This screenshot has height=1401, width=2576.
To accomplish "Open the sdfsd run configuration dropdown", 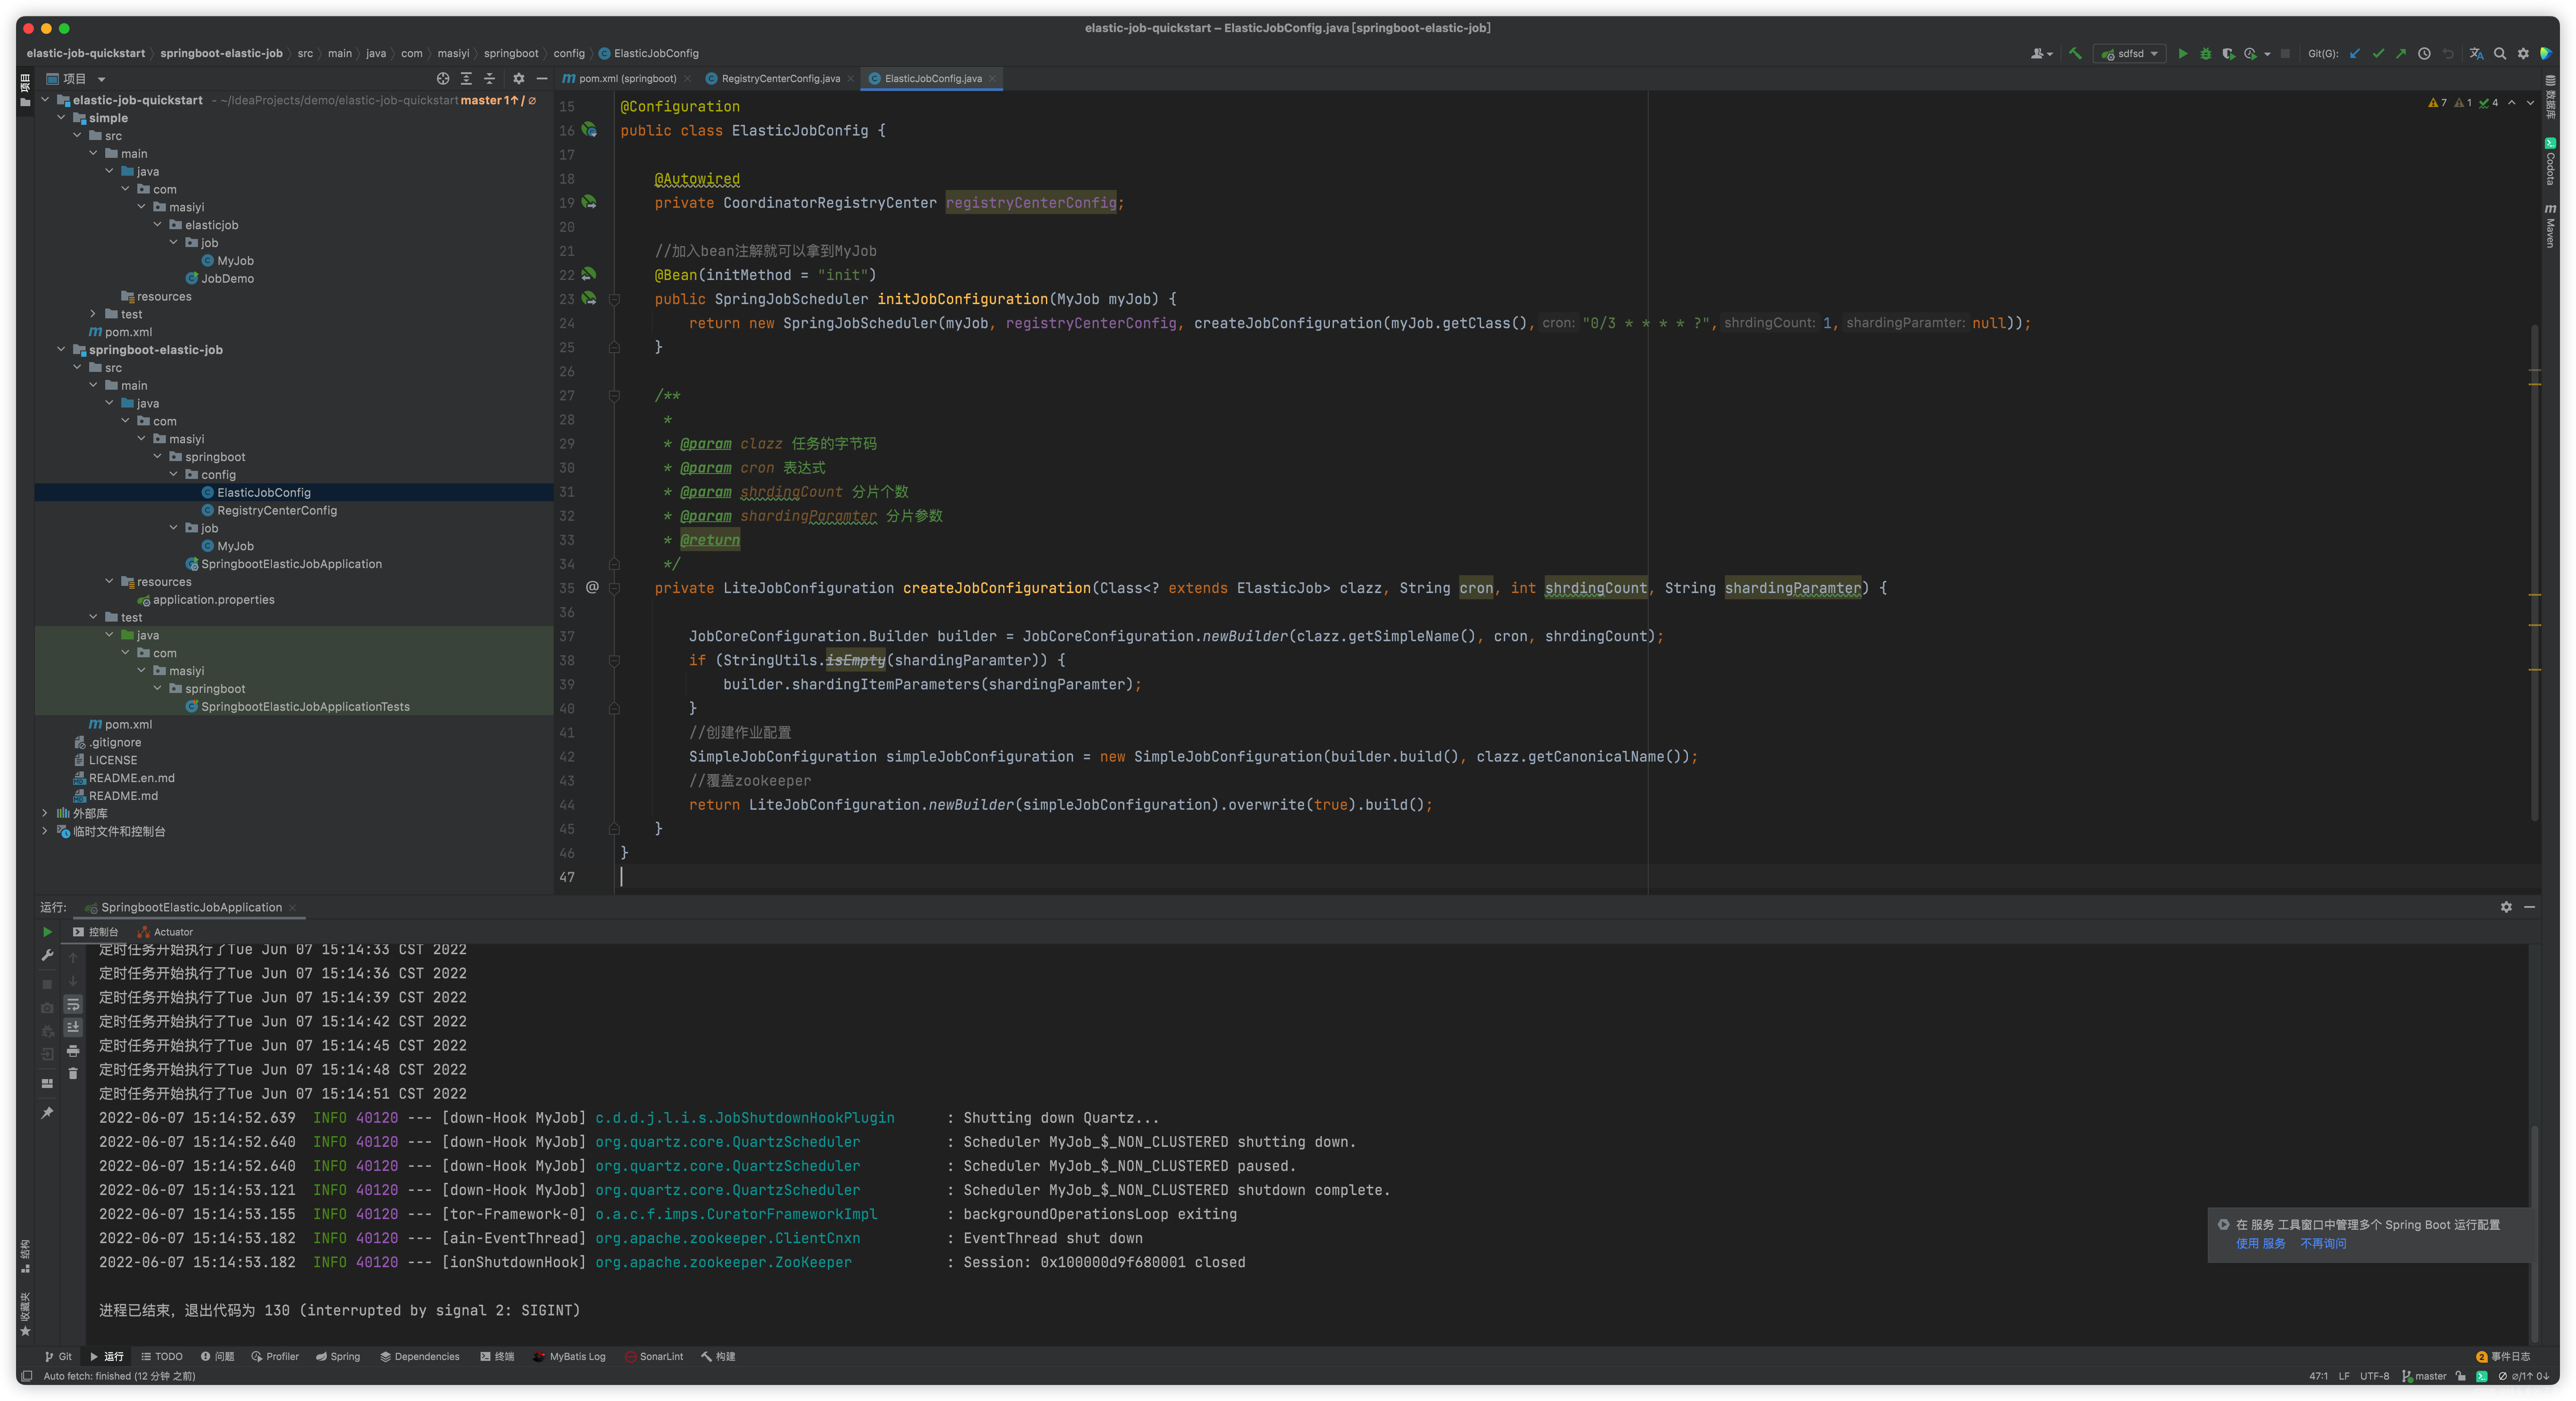I will (x=2131, y=54).
